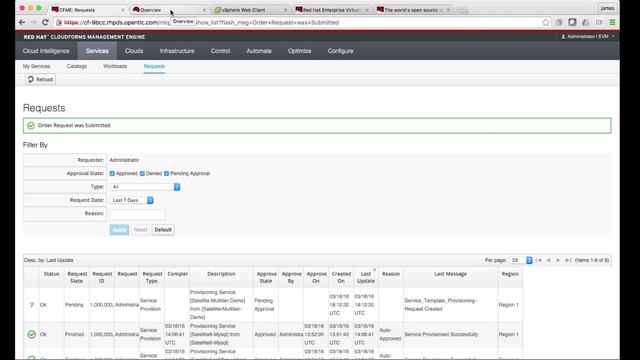Uncheck the Approved approval state

[112, 173]
